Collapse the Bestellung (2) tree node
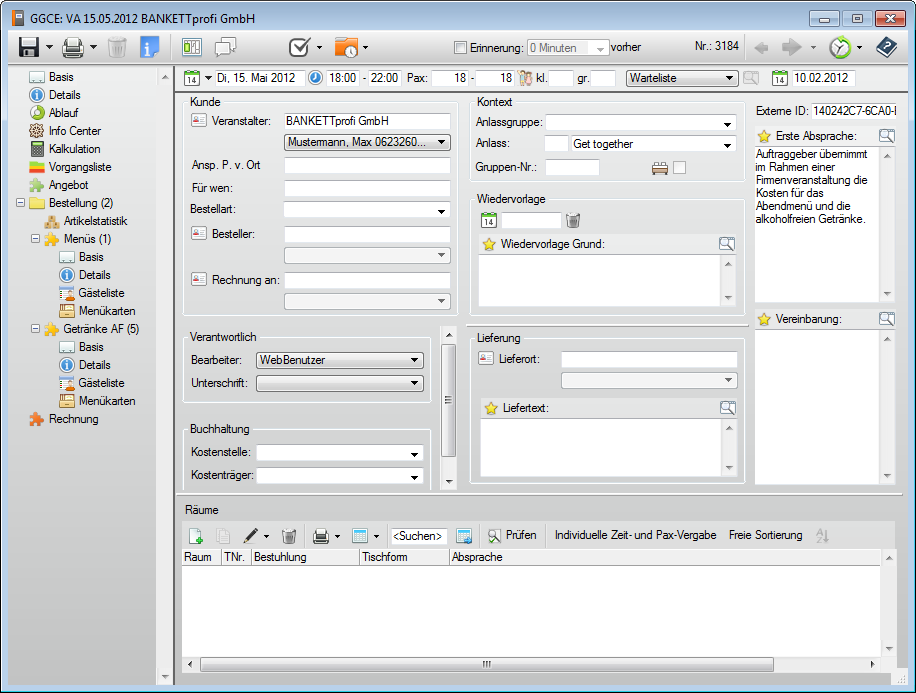The width and height of the screenshot is (916, 693). click(22, 203)
